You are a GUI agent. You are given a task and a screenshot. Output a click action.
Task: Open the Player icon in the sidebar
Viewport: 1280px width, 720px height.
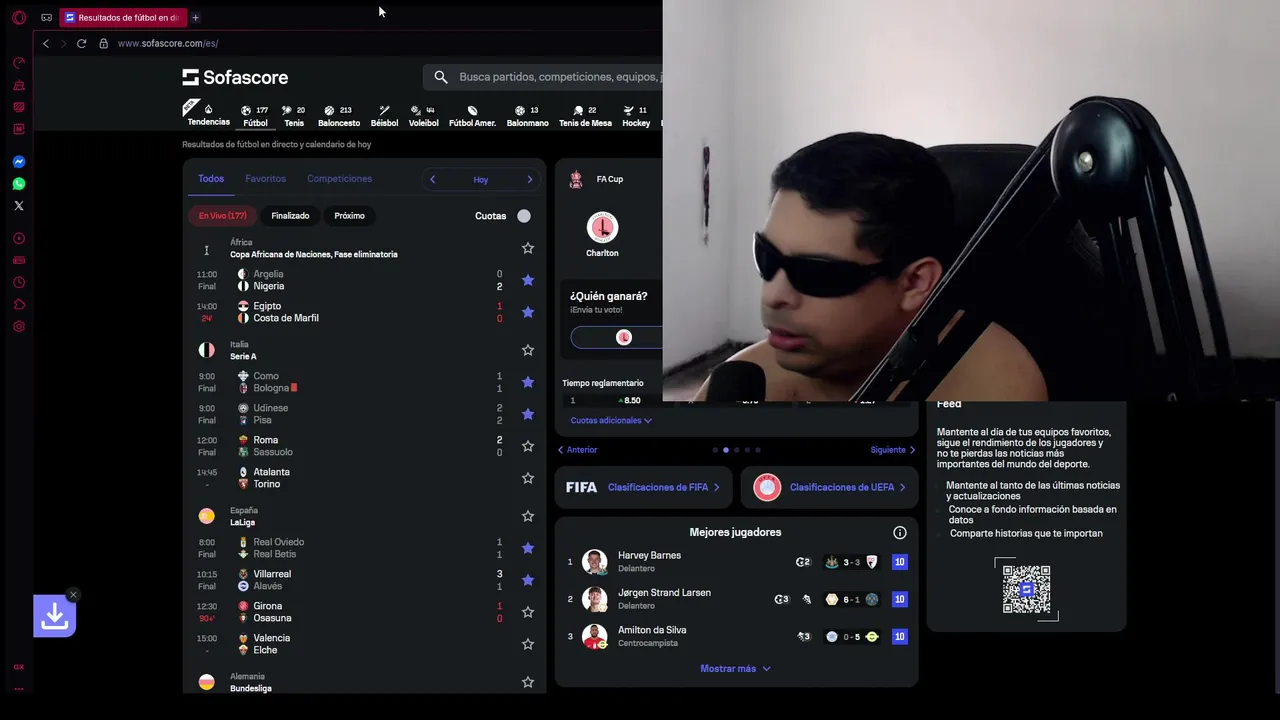pos(18,238)
